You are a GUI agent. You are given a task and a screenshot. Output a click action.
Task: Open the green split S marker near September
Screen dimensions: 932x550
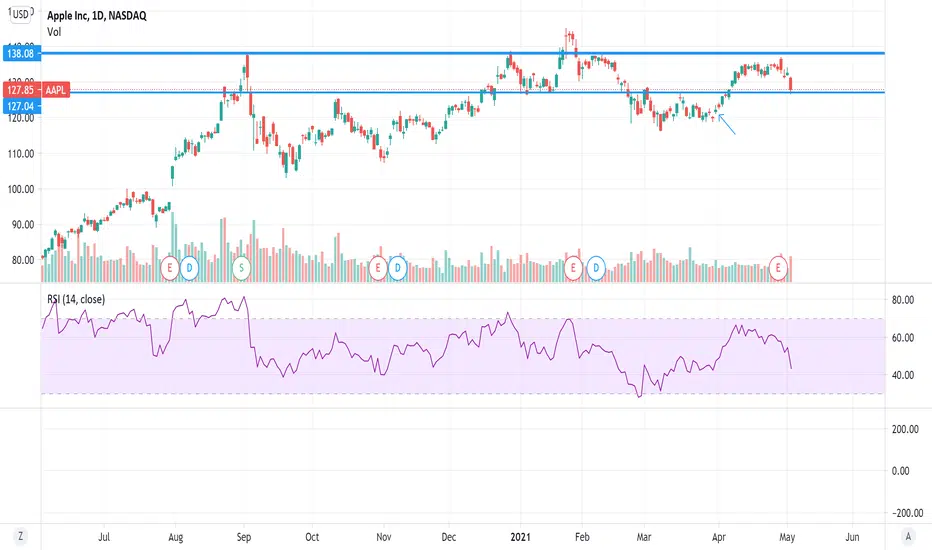(241, 268)
